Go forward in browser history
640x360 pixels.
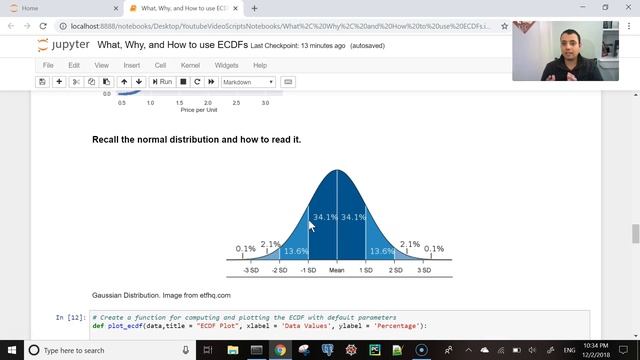[27, 26]
